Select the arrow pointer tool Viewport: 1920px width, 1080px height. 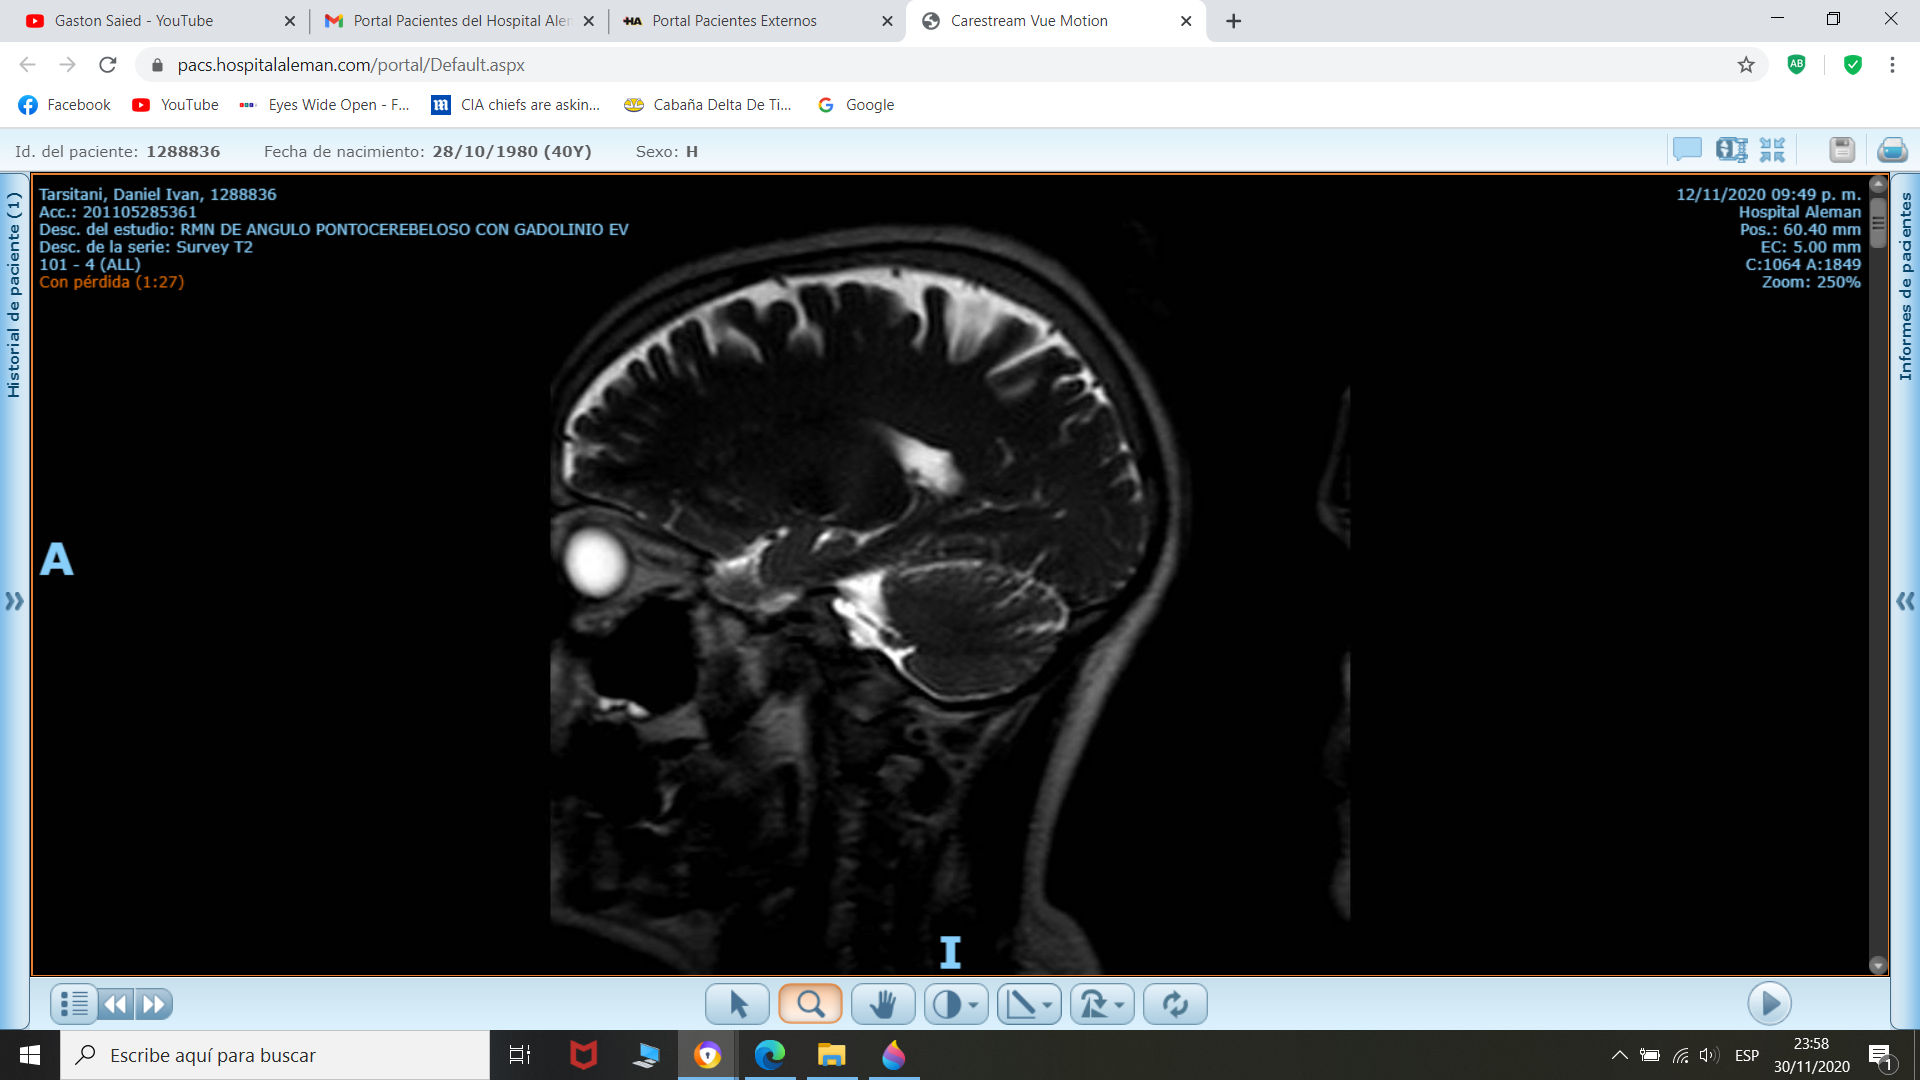pos(738,1004)
